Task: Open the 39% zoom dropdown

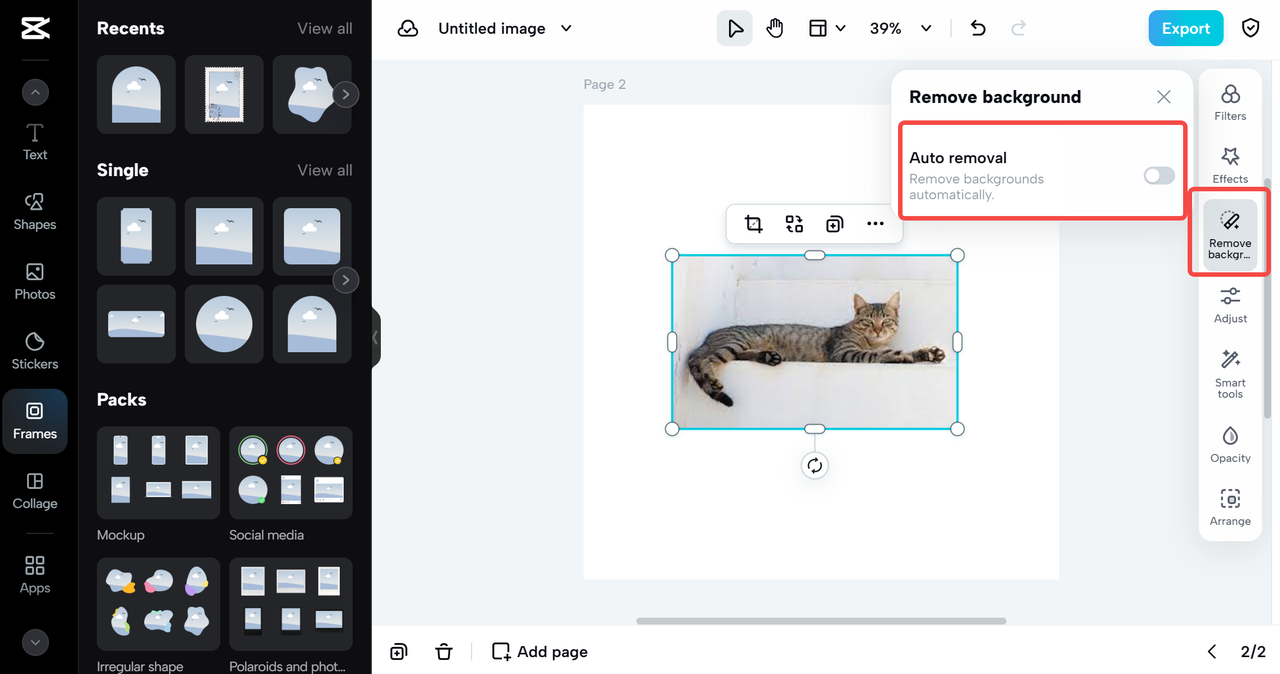Action: coord(901,29)
